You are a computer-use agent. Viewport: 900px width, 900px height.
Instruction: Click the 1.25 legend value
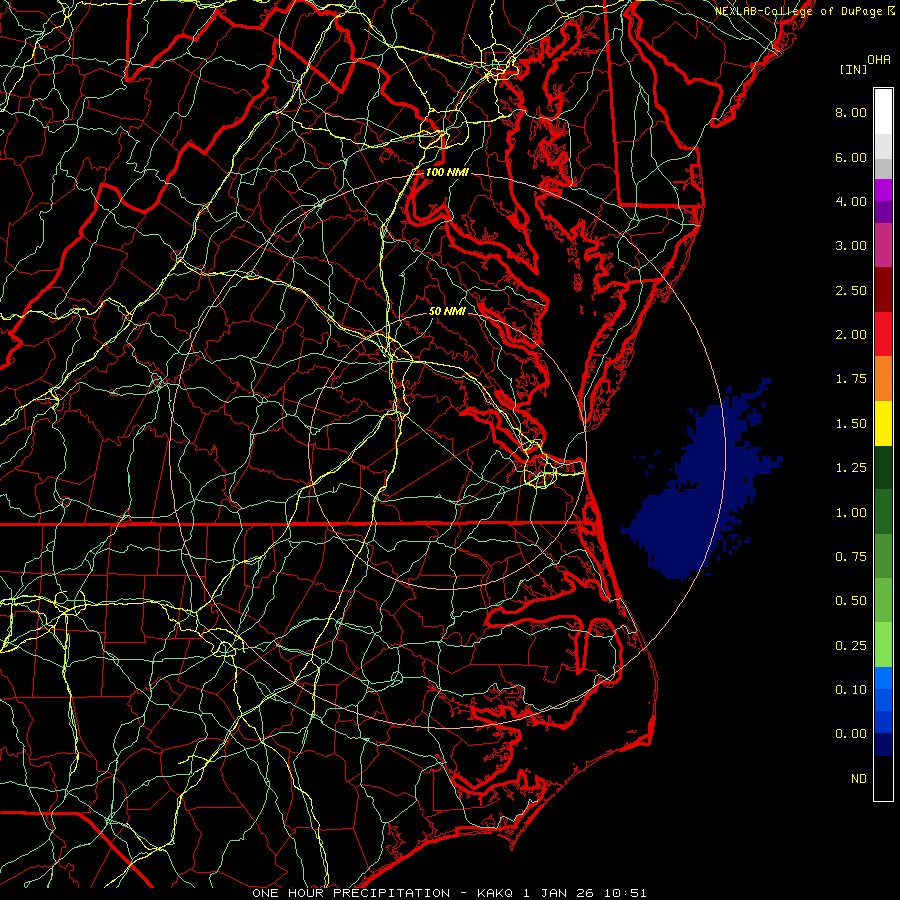tap(851, 468)
